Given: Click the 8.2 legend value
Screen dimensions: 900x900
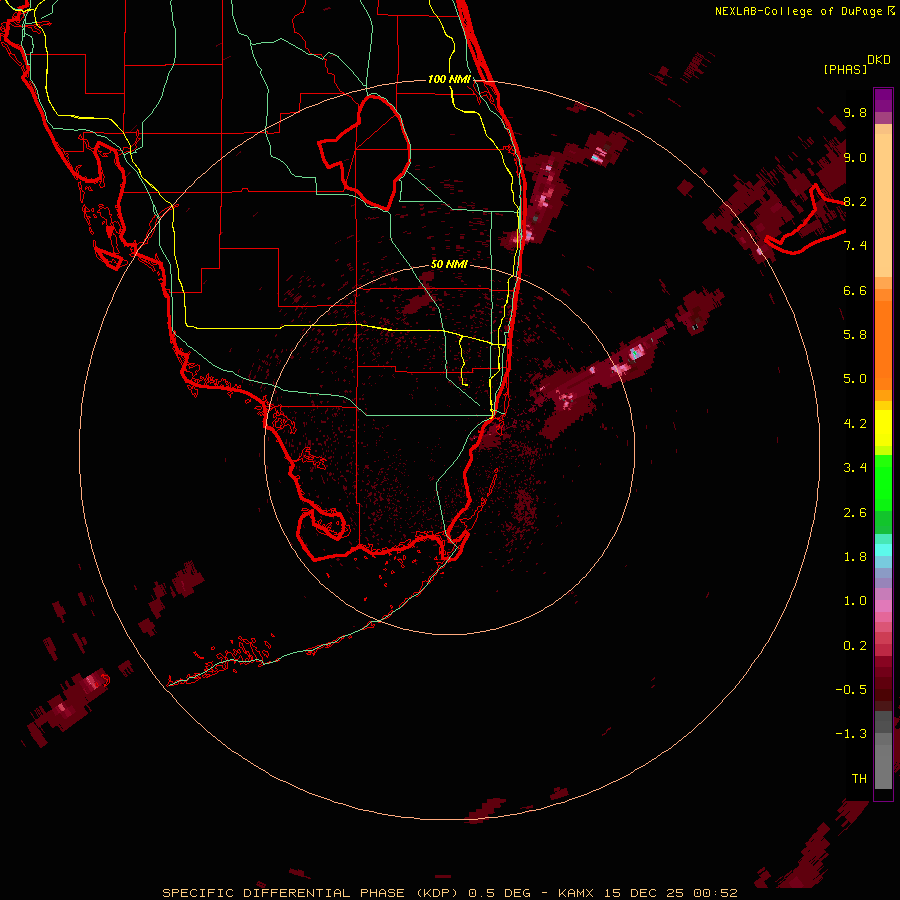Looking at the screenshot, I should coord(855,201).
